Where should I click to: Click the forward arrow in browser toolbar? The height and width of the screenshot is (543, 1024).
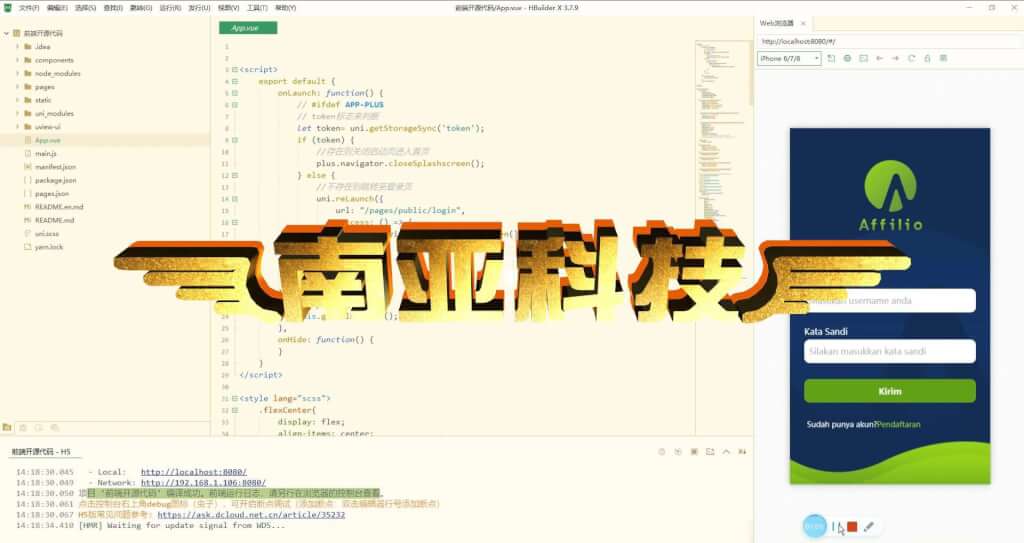point(895,58)
